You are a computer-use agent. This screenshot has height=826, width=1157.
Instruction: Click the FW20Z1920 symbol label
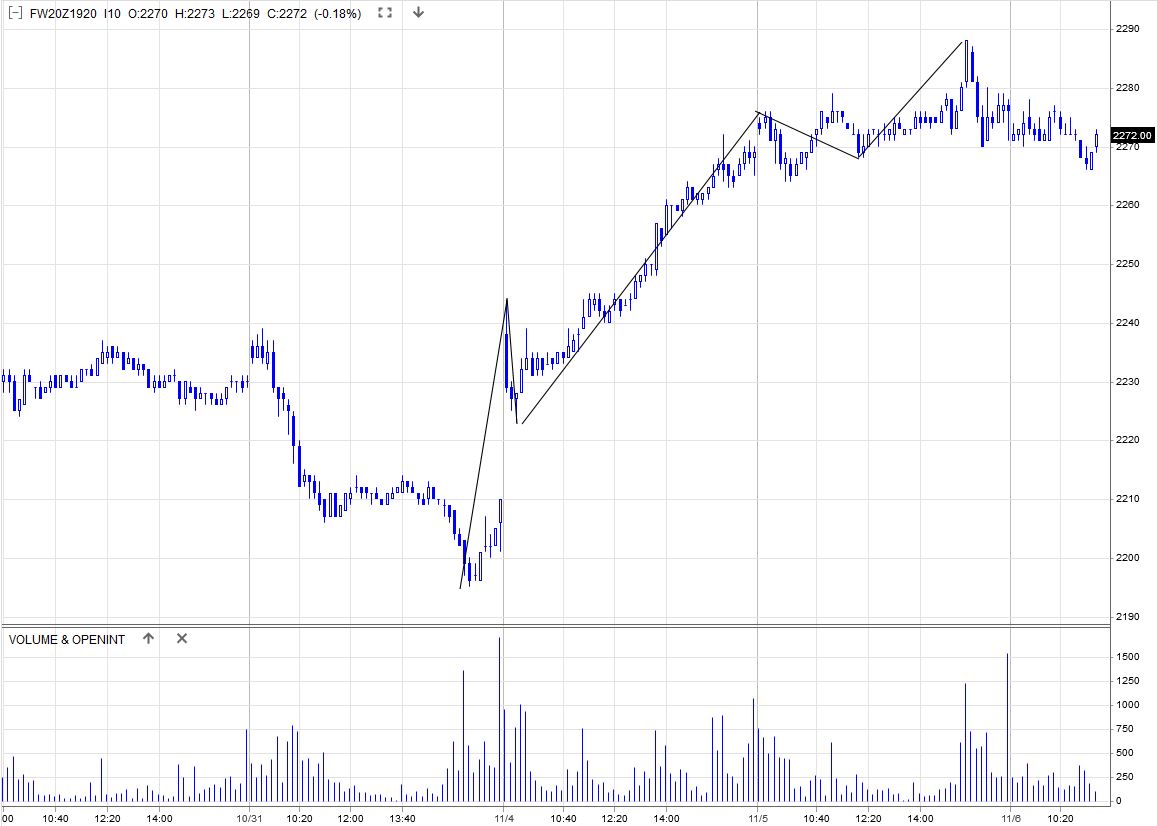(63, 13)
